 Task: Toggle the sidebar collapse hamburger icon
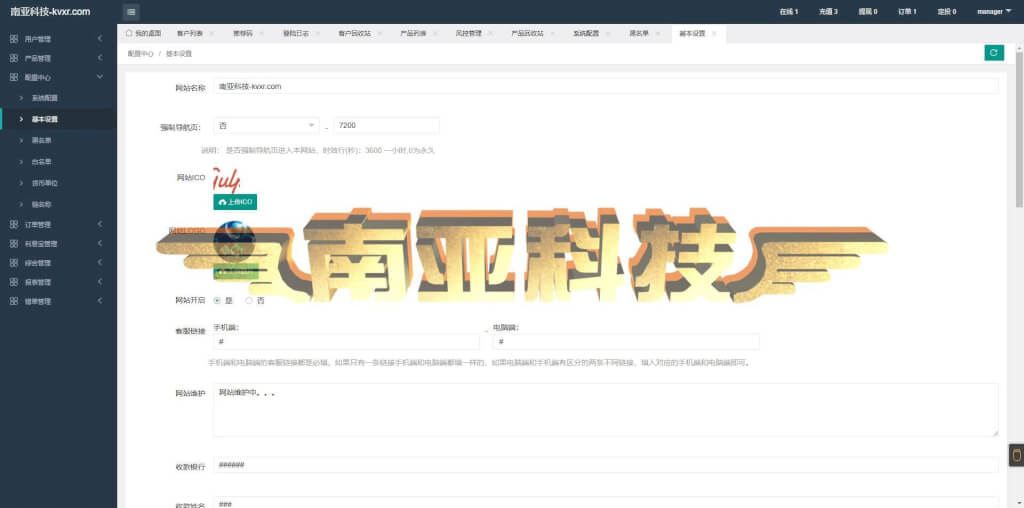(131, 12)
